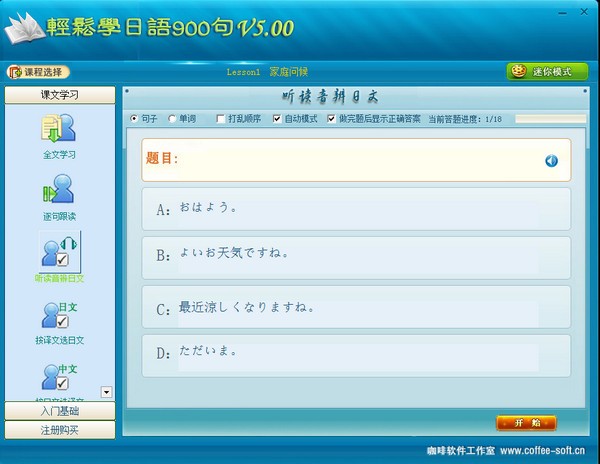This screenshot has height=464, width=600.
Task: Click the 当前答题进度 1/18 progress text
Action: 465,119
